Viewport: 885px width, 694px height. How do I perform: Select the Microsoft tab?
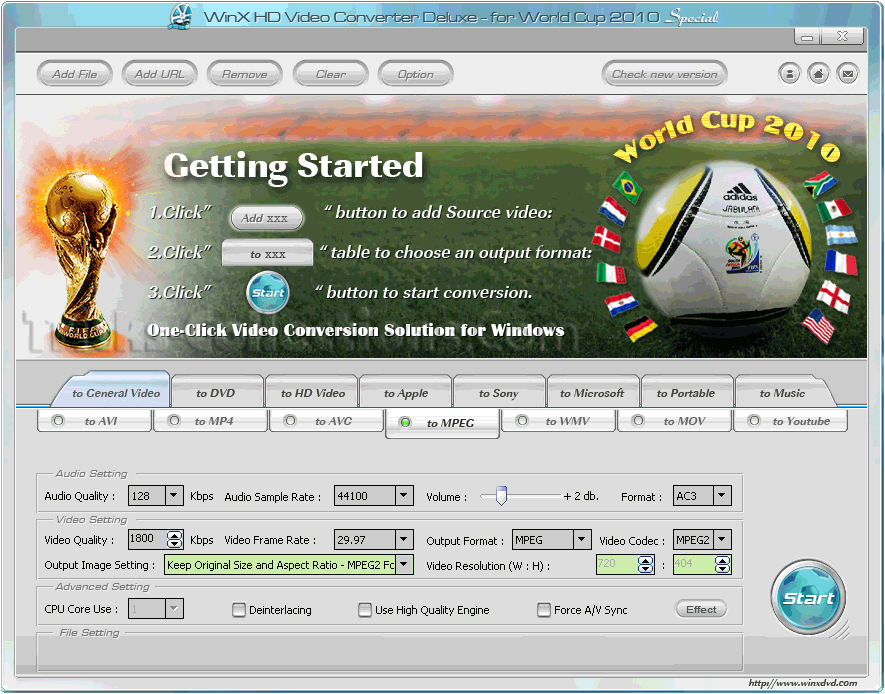592,393
